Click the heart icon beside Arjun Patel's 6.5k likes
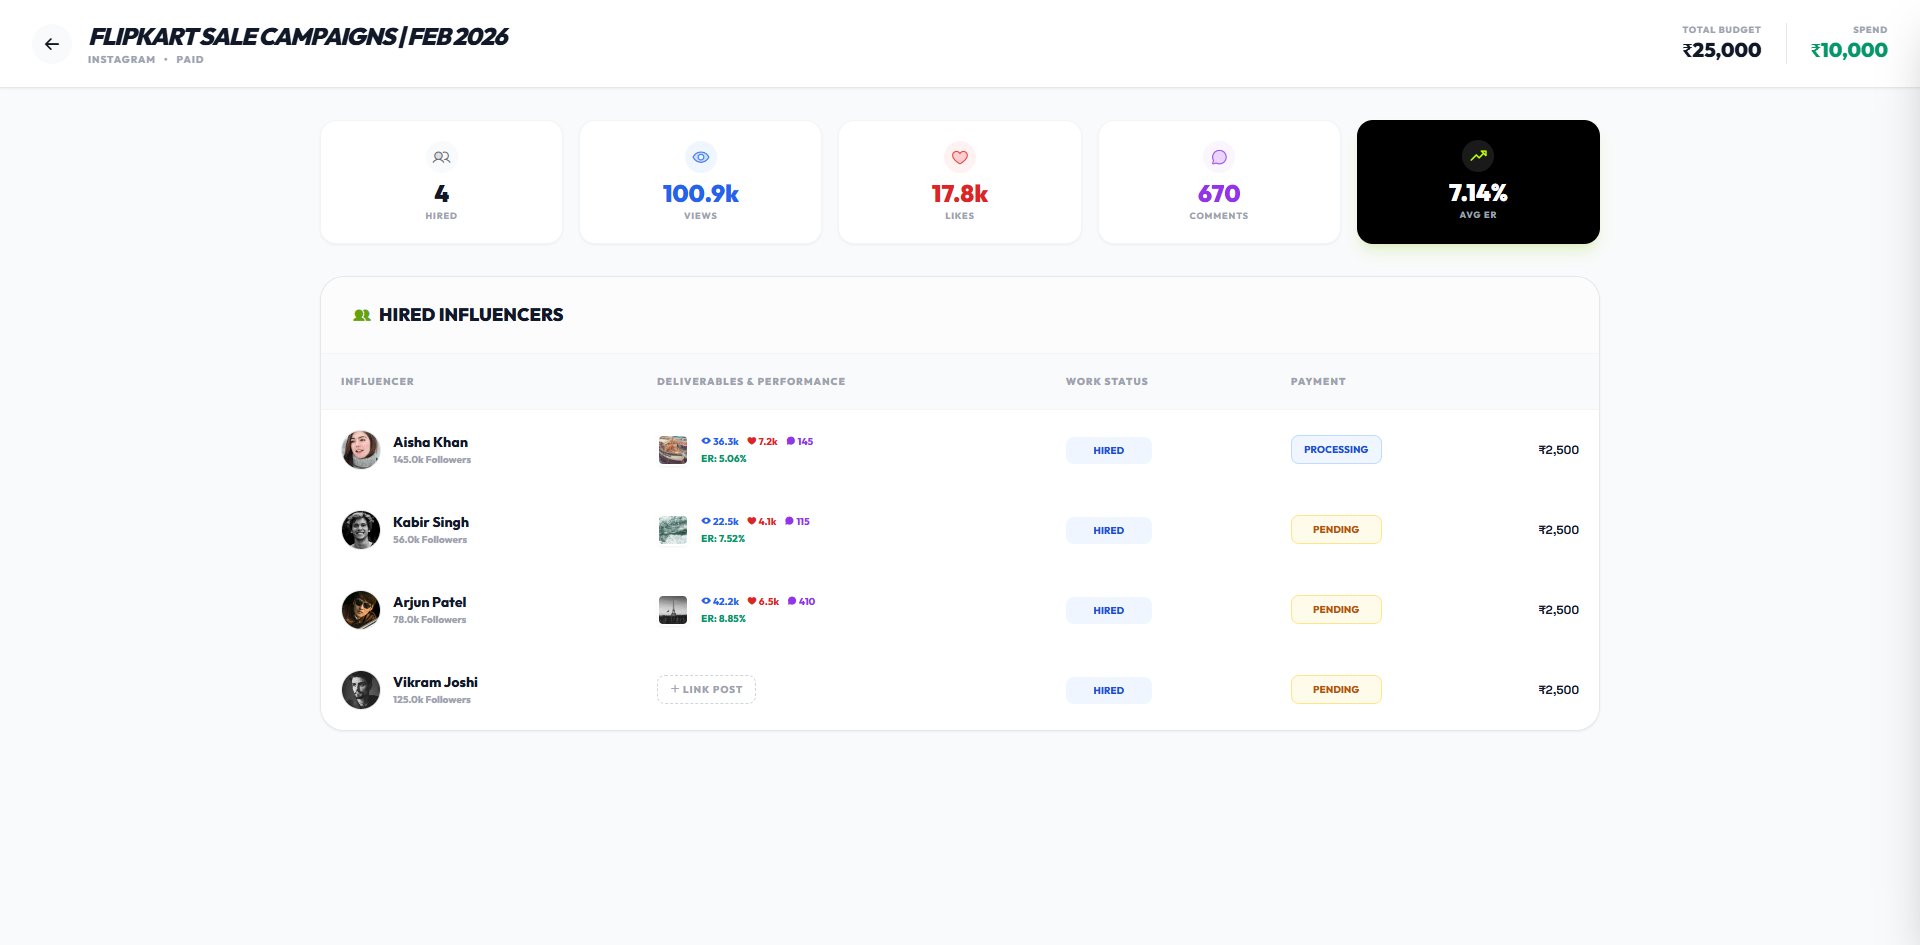The height and width of the screenshot is (945, 1920). (752, 601)
